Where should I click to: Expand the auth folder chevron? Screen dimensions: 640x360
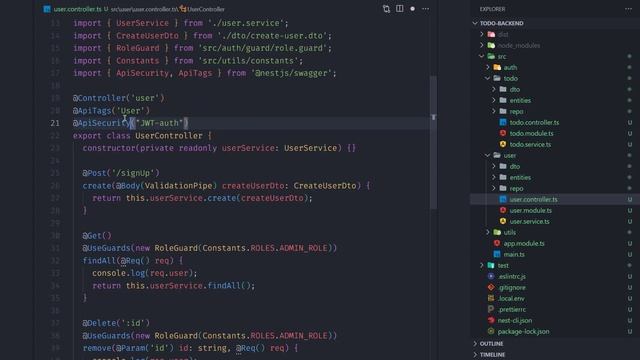488,67
